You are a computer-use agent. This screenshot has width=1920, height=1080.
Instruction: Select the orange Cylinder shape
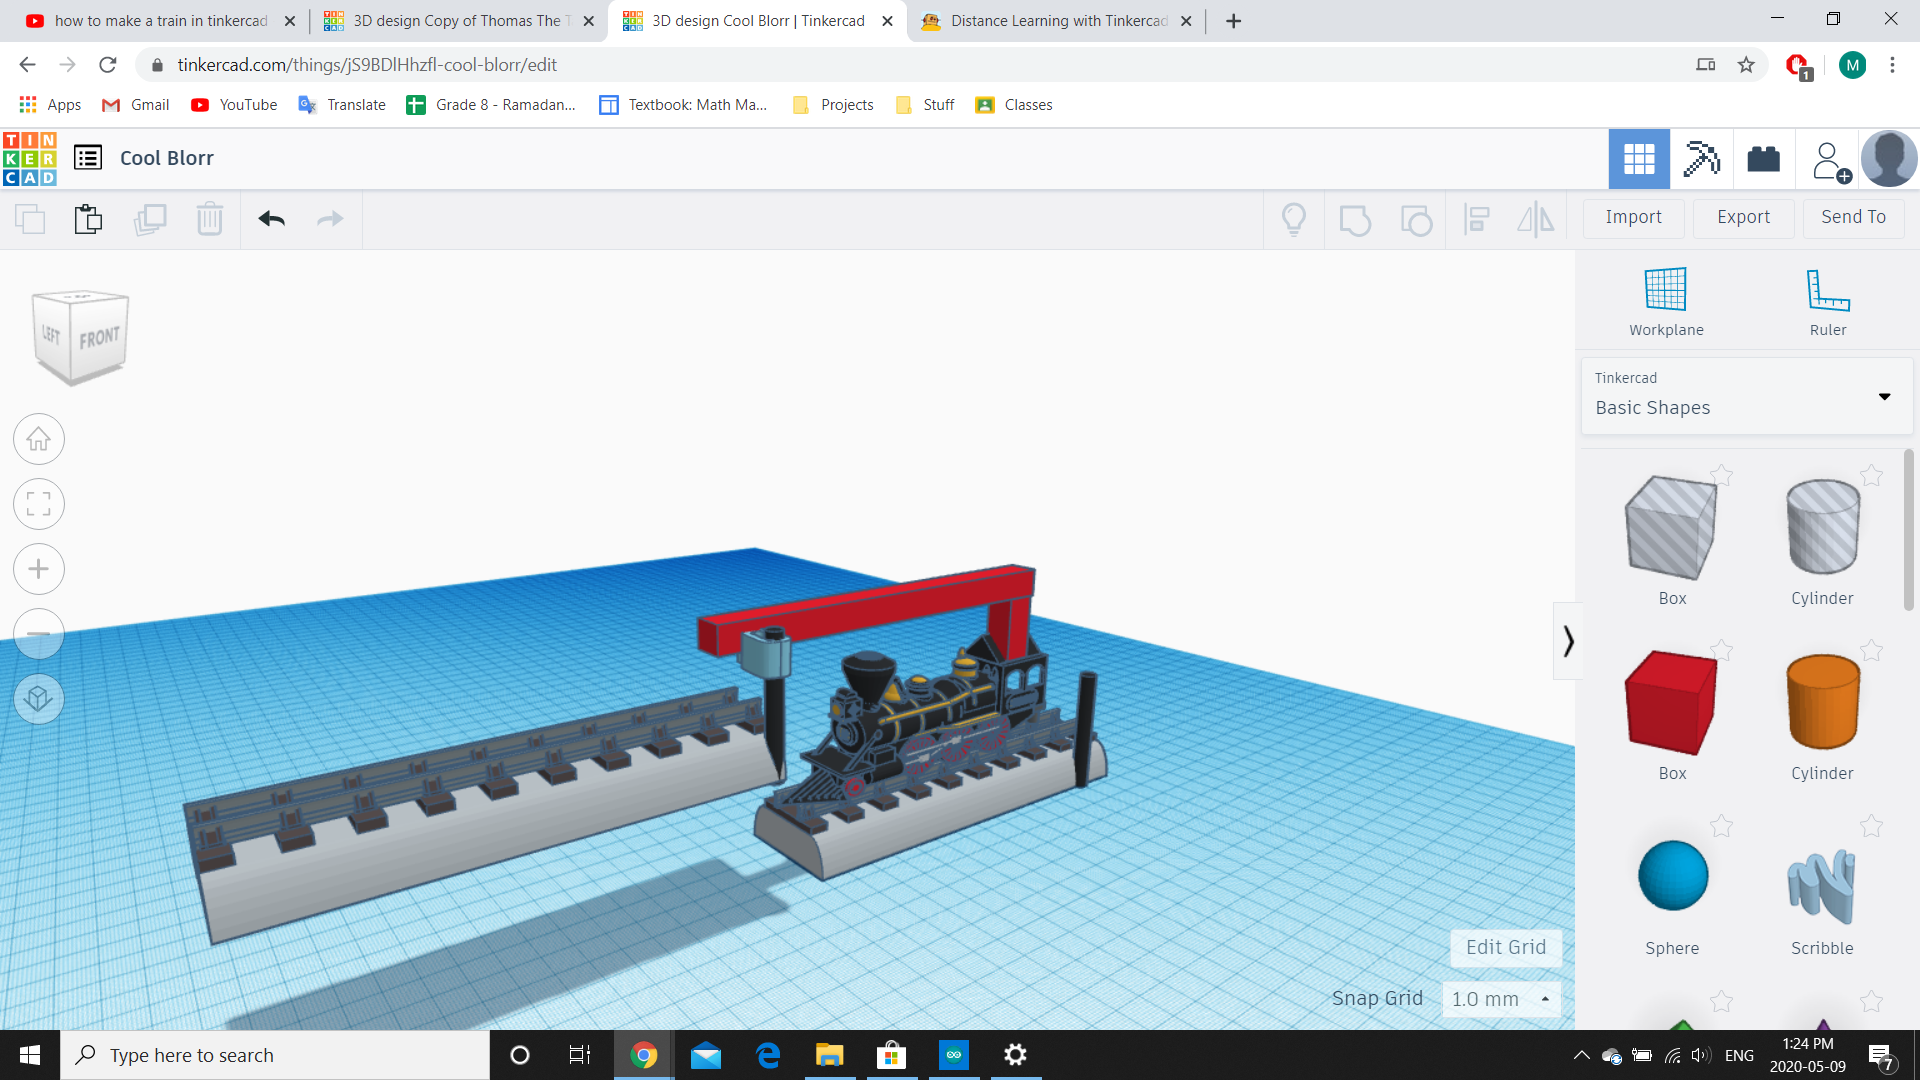pyautogui.click(x=1822, y=702)
